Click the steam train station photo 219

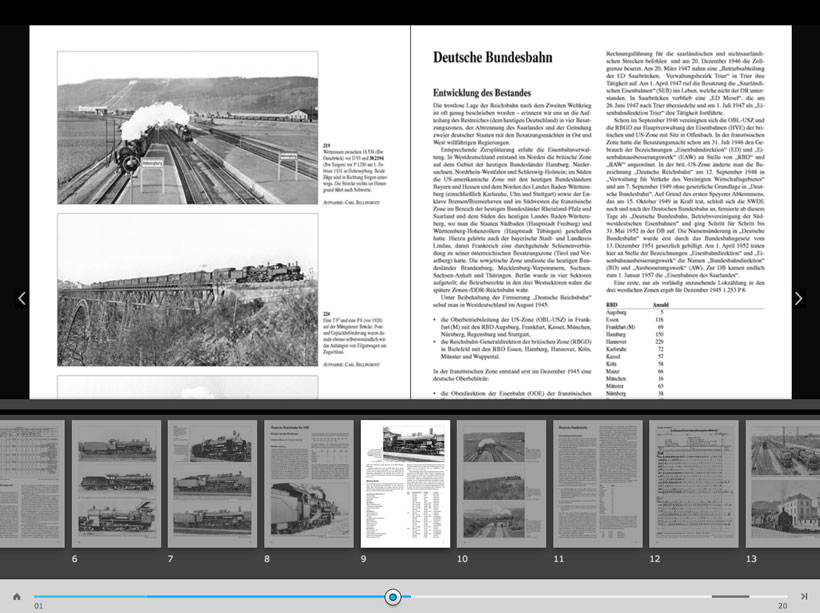point(188,128)
